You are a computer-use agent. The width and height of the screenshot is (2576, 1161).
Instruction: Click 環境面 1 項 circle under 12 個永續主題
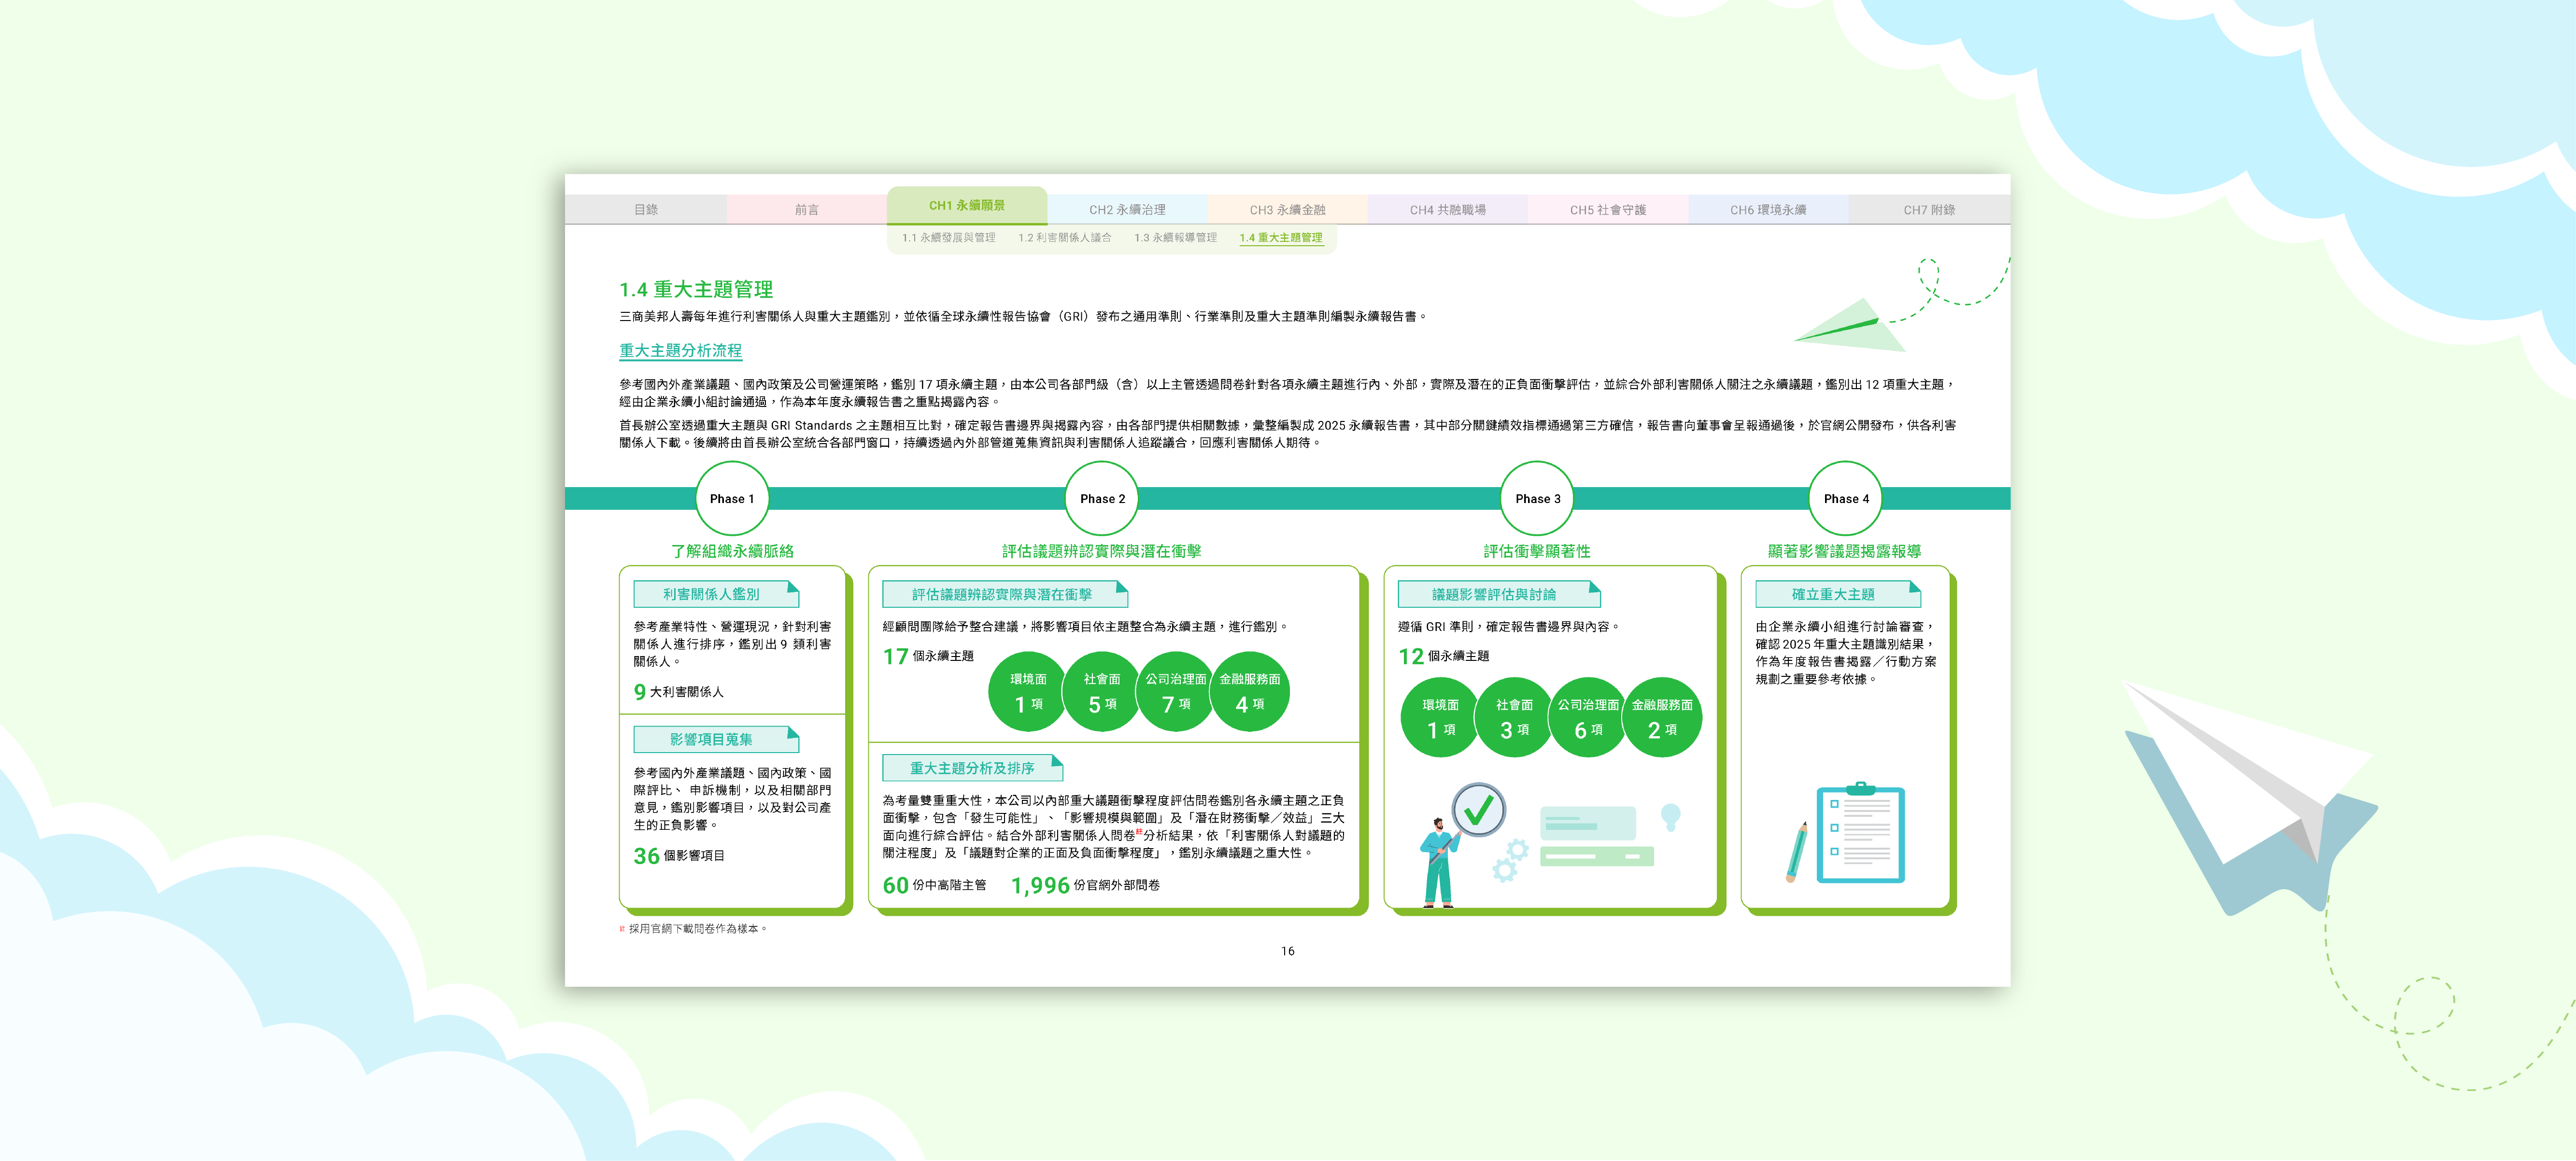(1440, 718)
